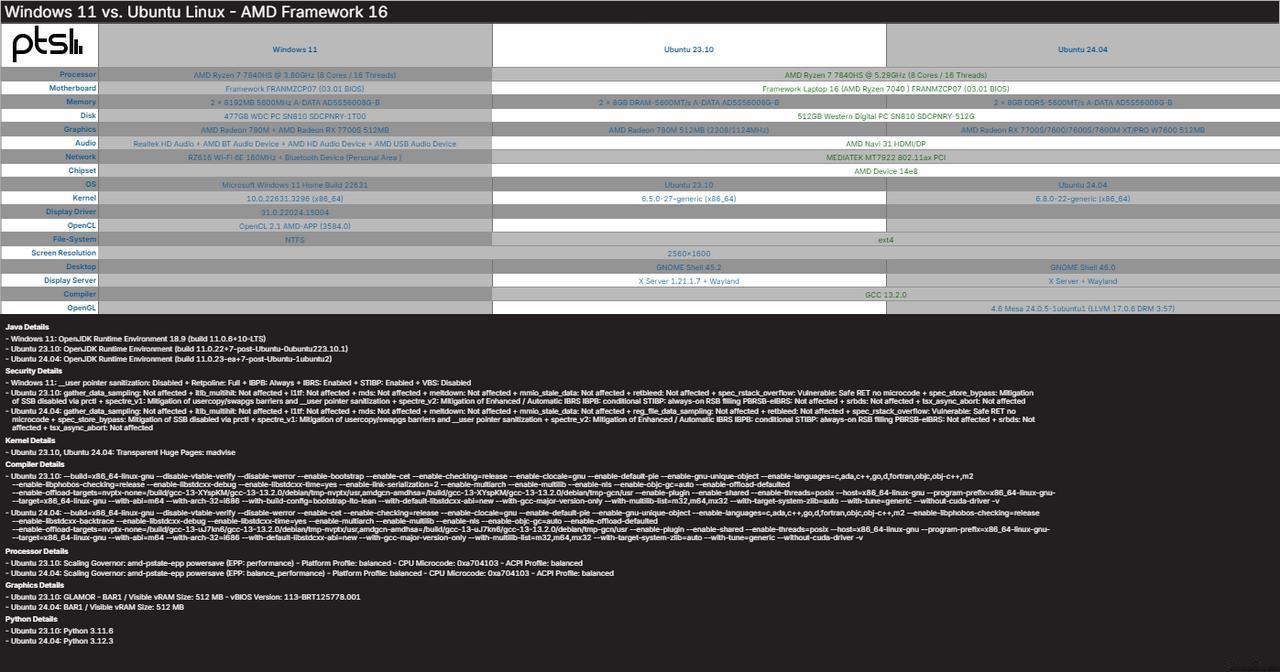This screenshot has width=1280, height=672.
Task: Click the PTS logo icon
Action: click(x=48, y=45)
